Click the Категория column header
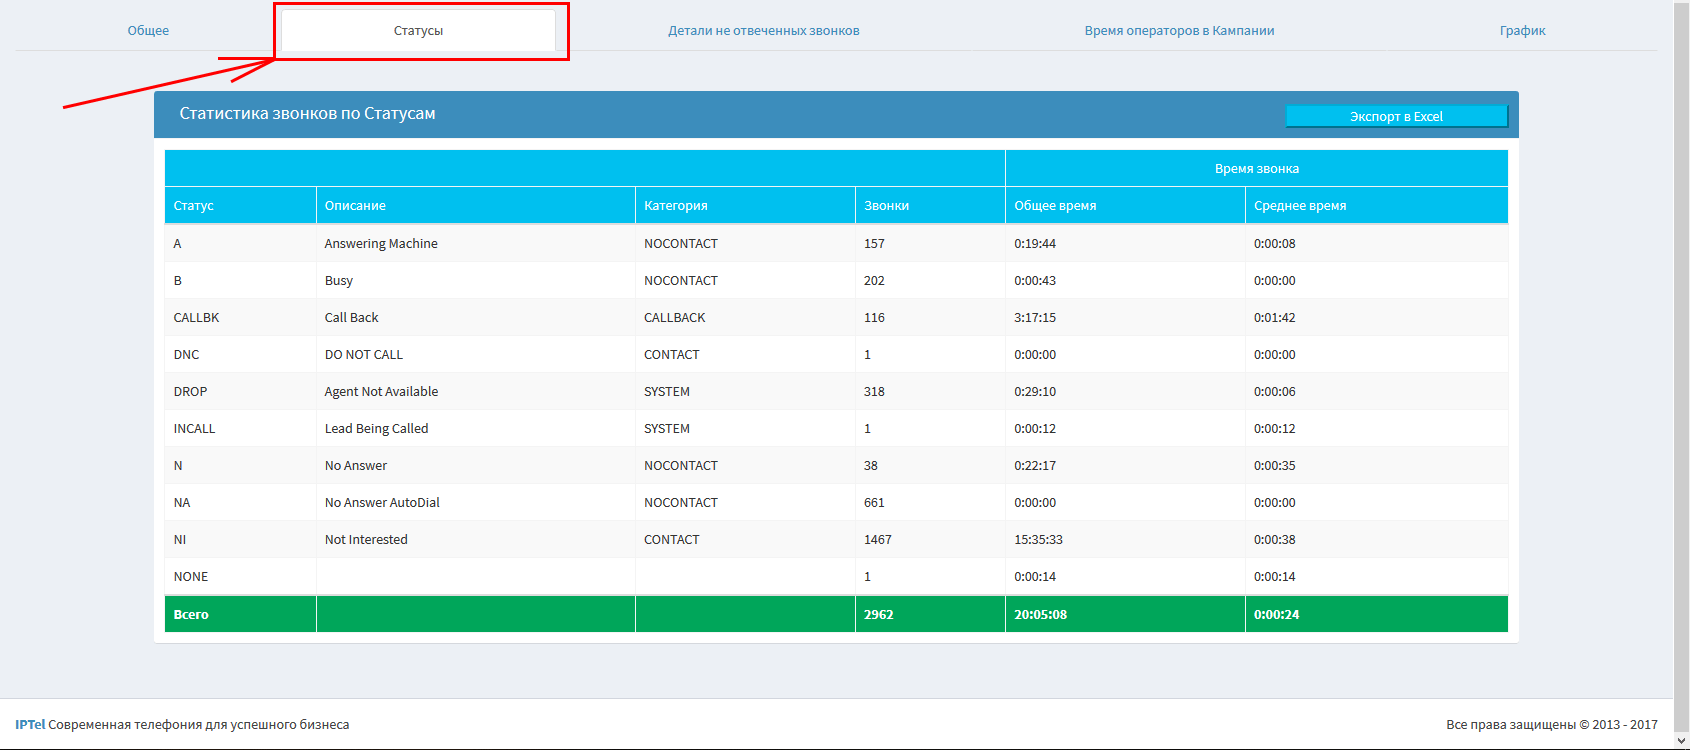 coord(746,205)
